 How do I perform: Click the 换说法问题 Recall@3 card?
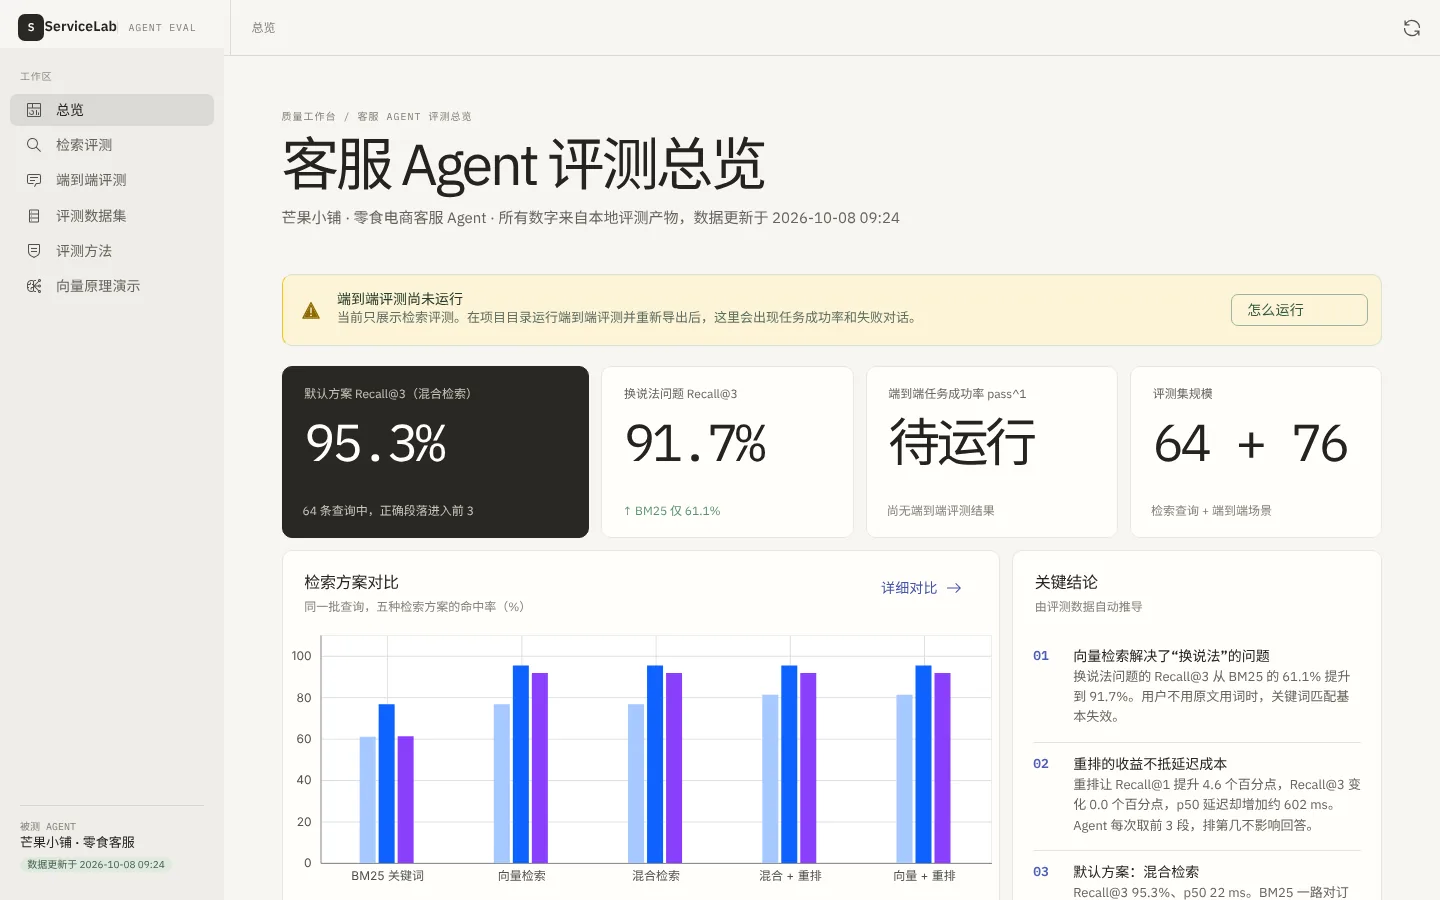[727, 452]
